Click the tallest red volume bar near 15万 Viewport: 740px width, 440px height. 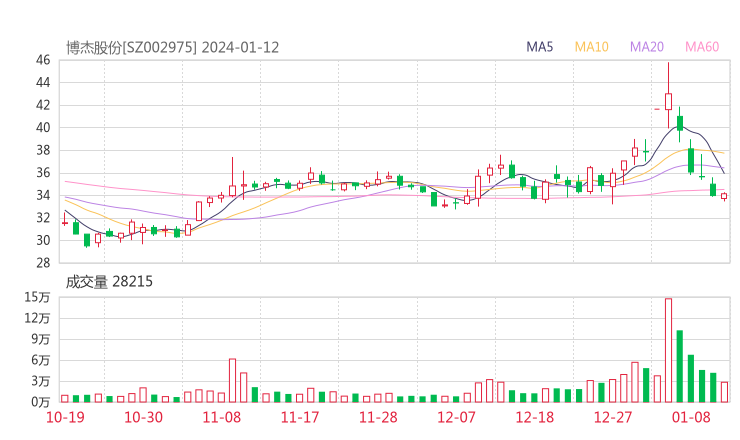coord(668,350)
